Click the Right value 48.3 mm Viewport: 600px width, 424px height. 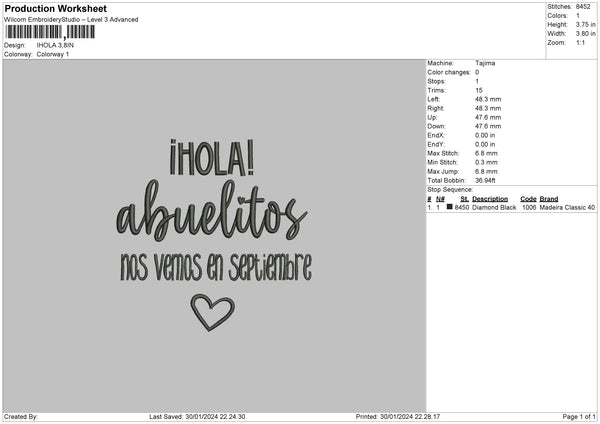[488, 108]
